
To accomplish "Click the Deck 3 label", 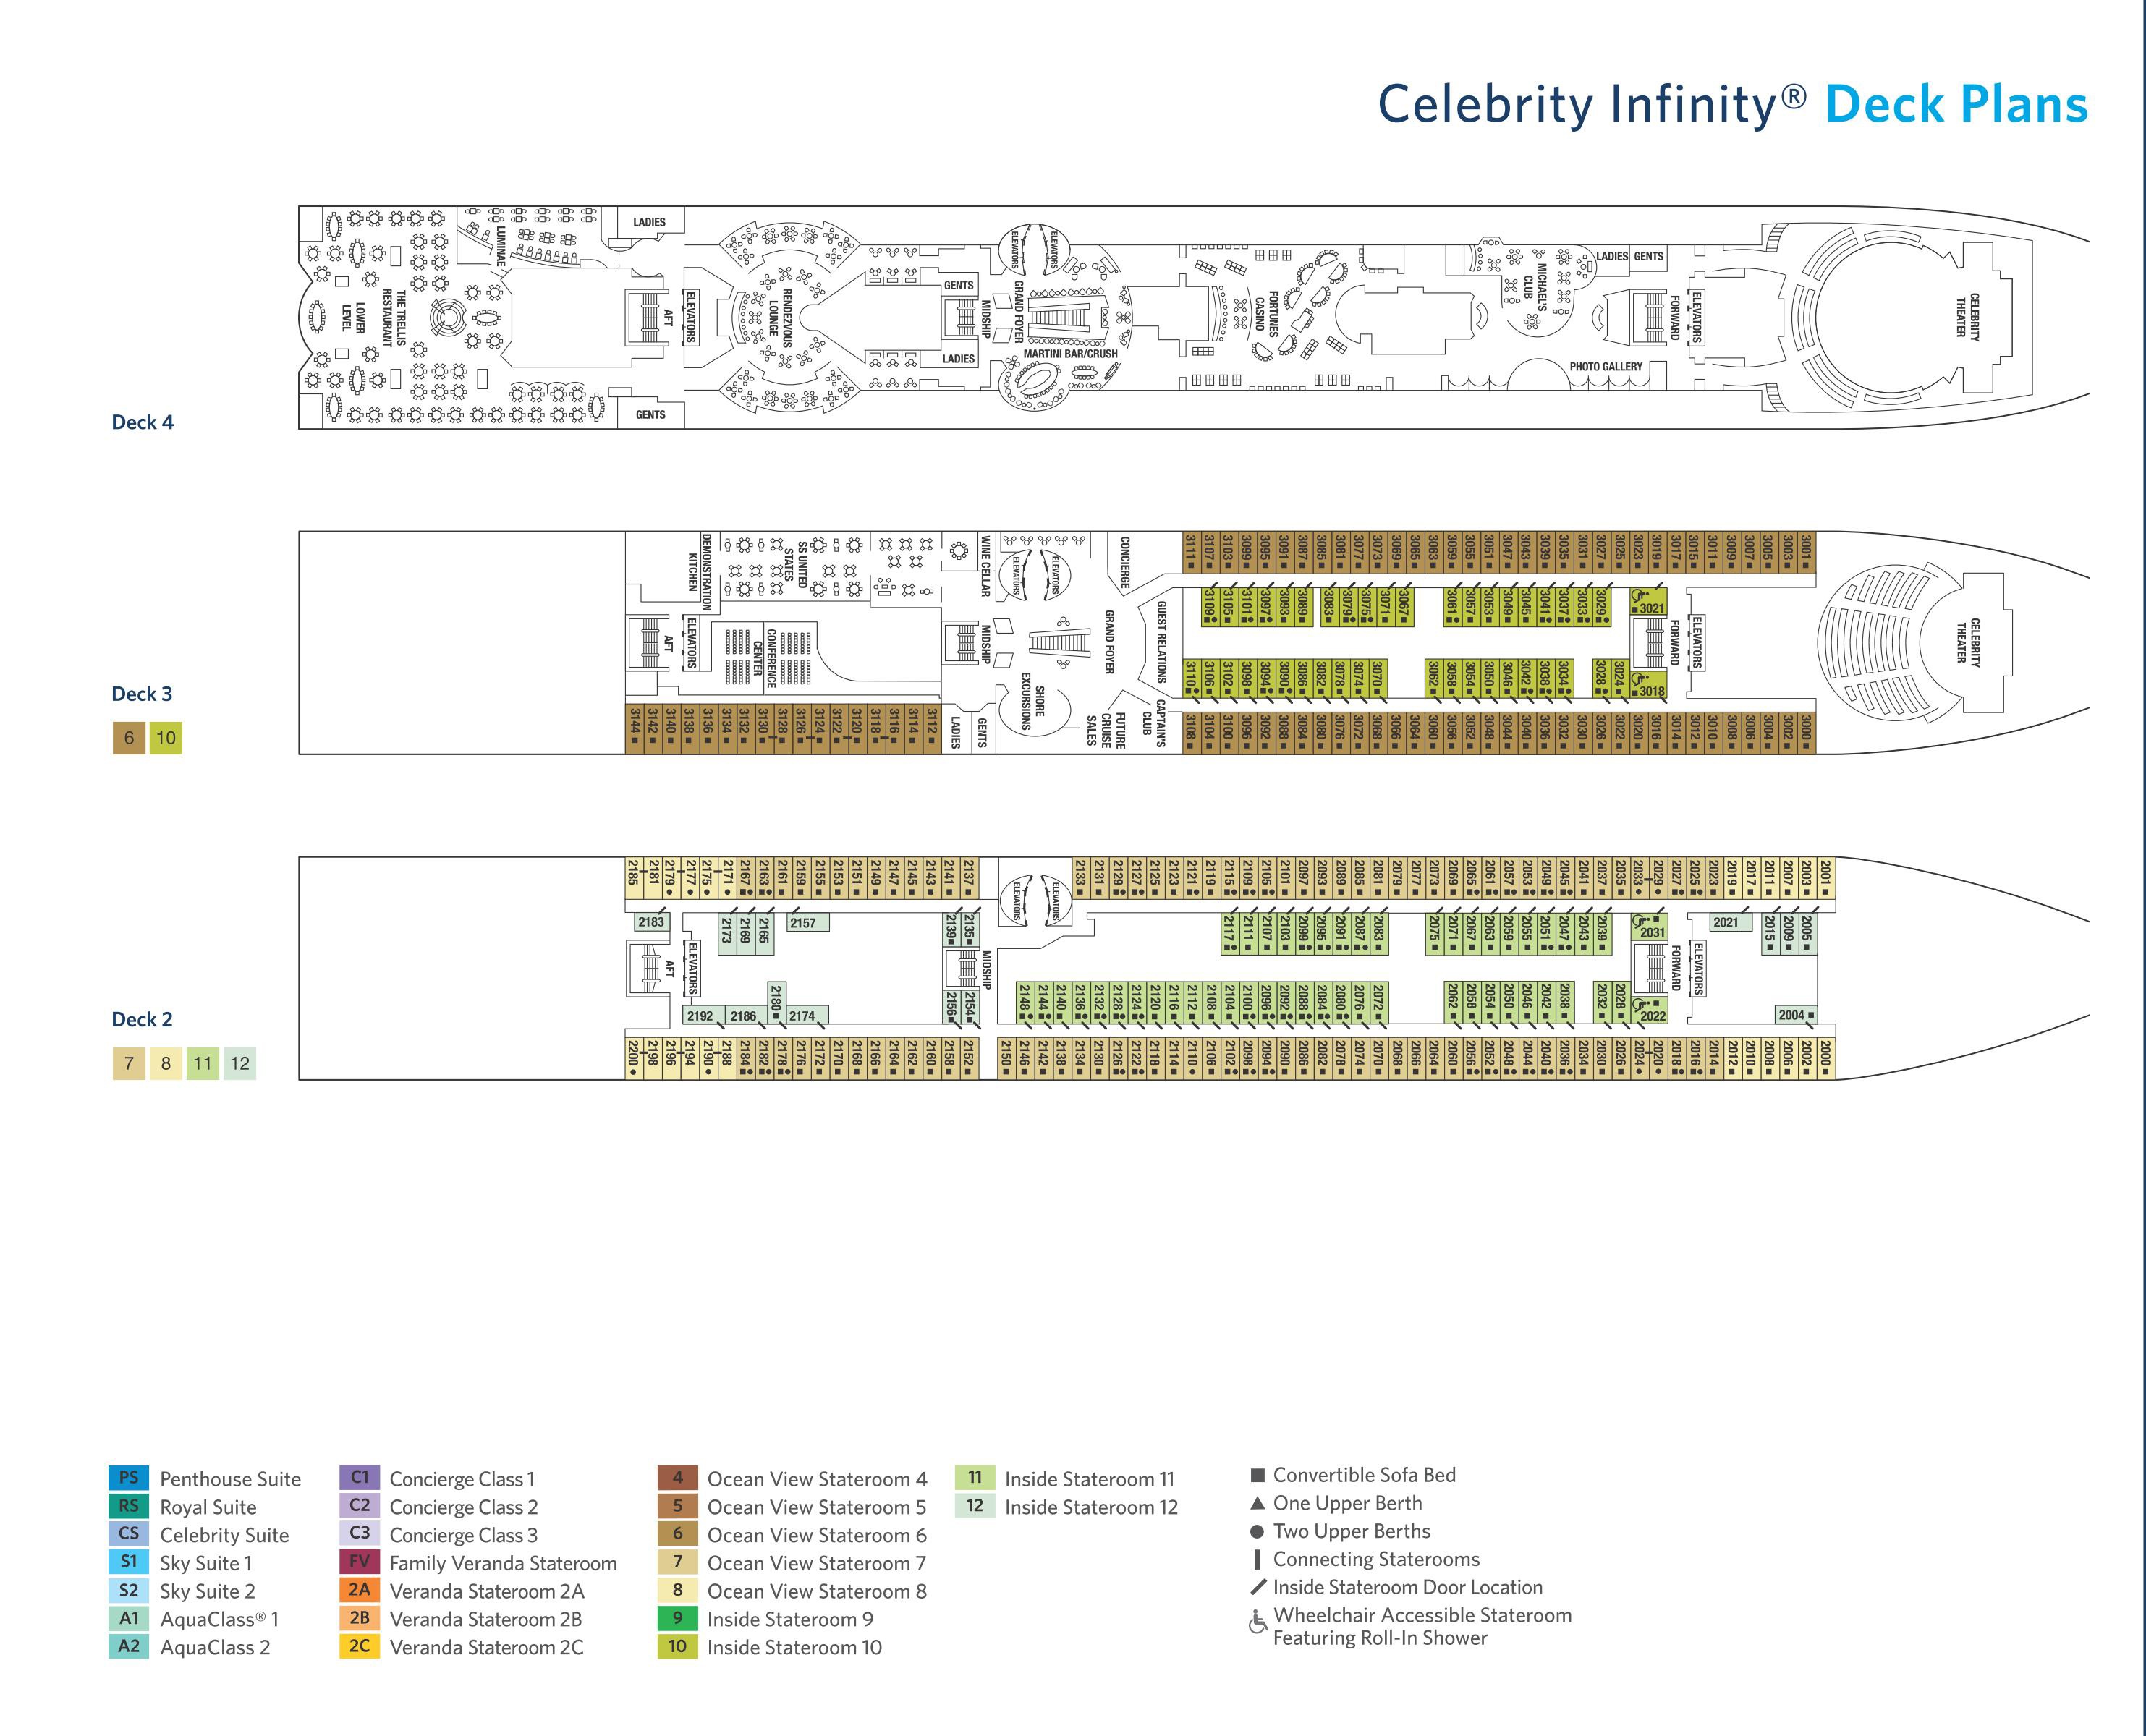I will [x=142, y=693].
